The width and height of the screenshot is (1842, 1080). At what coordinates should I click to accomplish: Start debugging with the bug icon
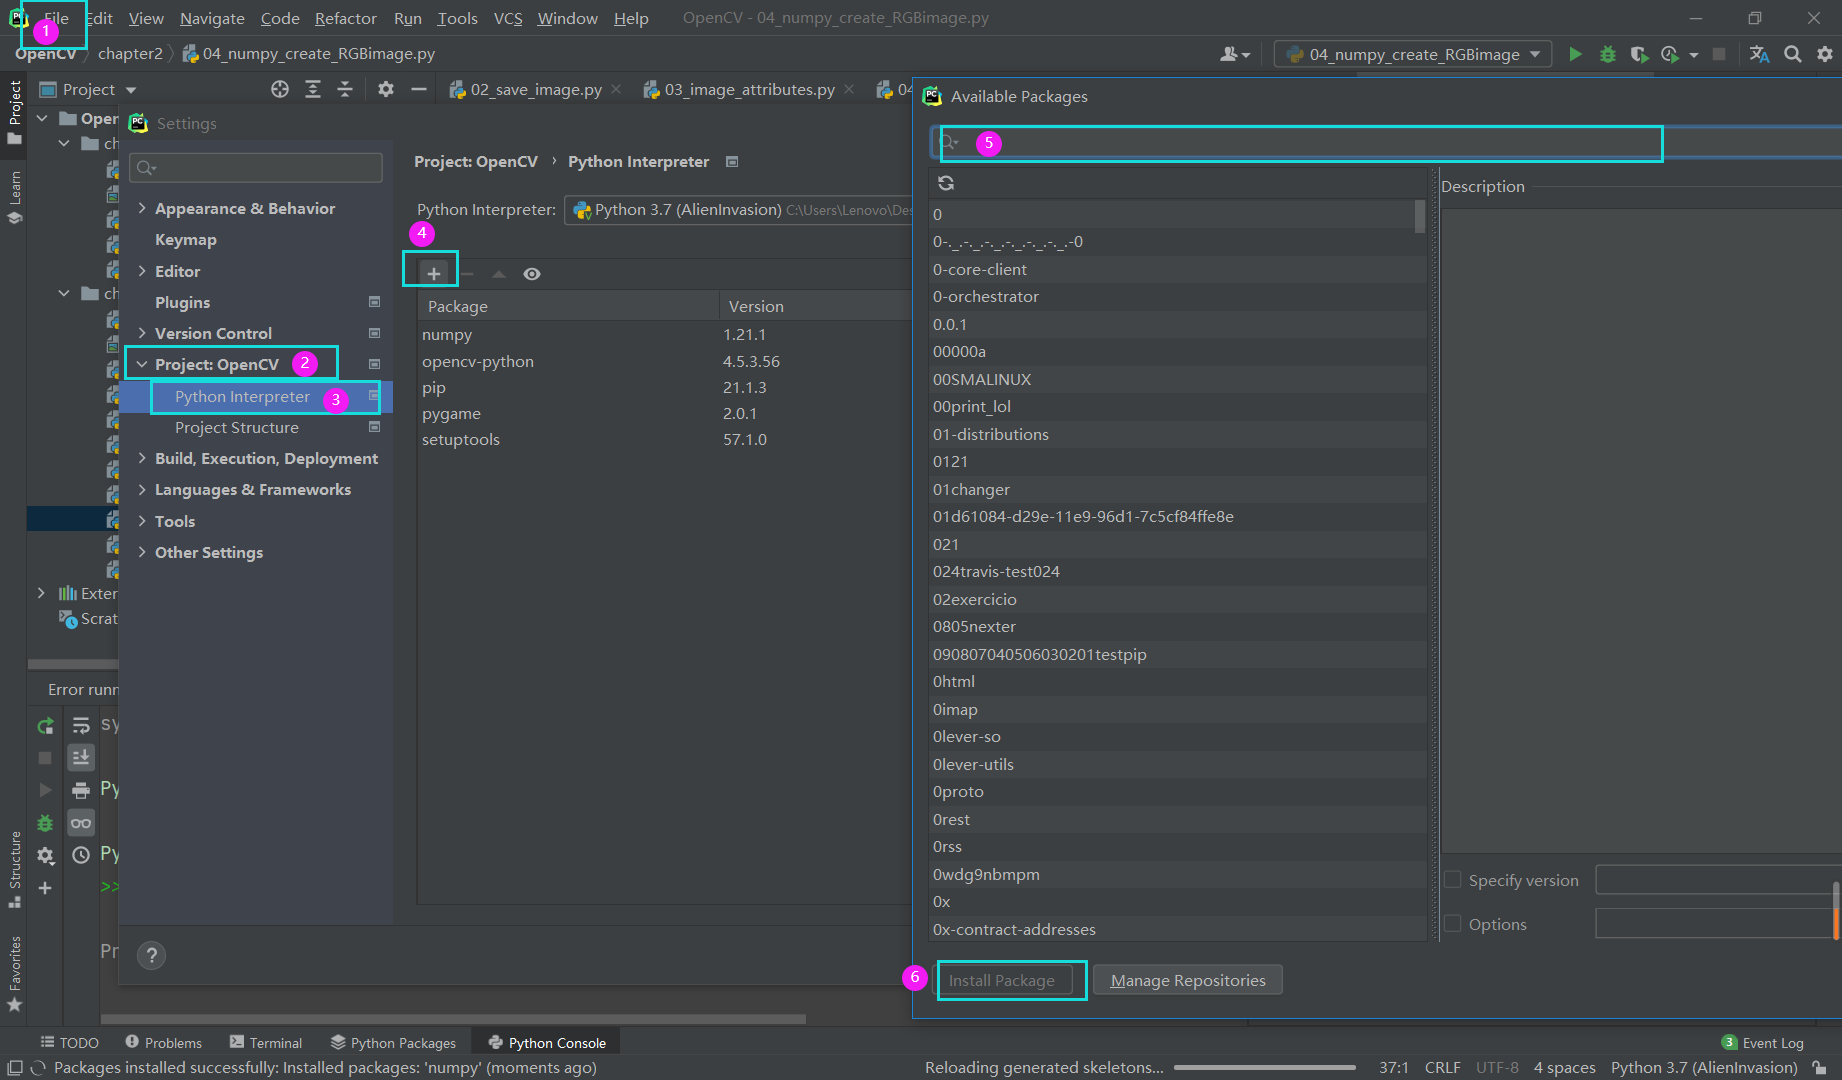pos(1607,54)
